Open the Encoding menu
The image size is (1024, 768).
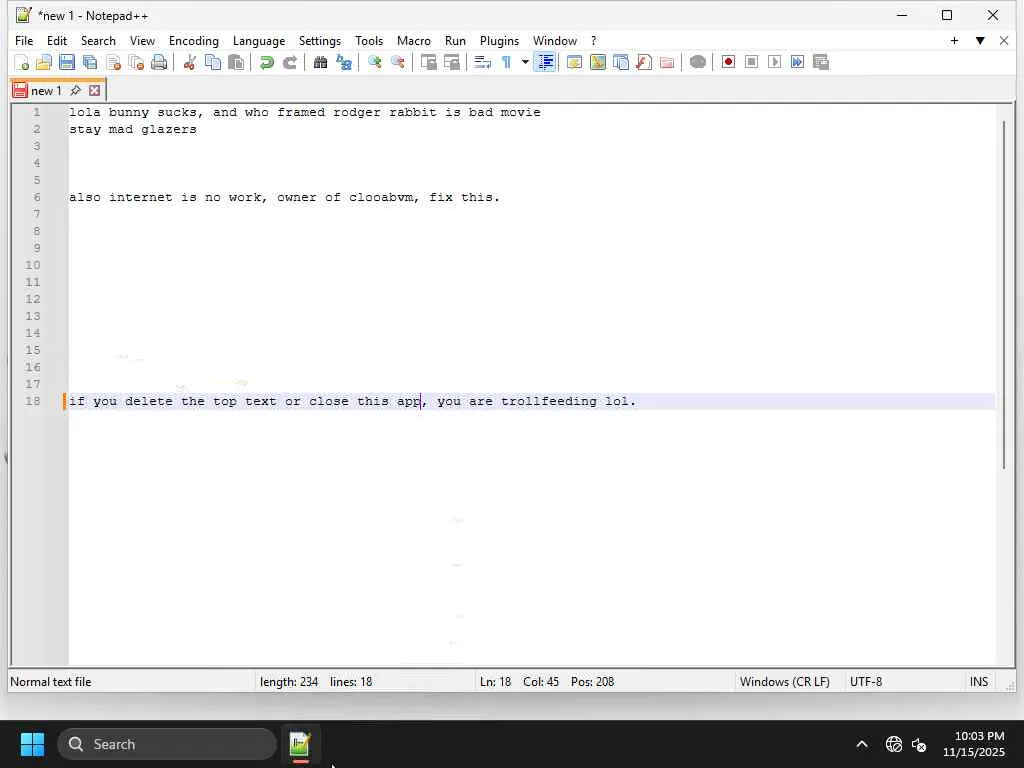[194, 40]
